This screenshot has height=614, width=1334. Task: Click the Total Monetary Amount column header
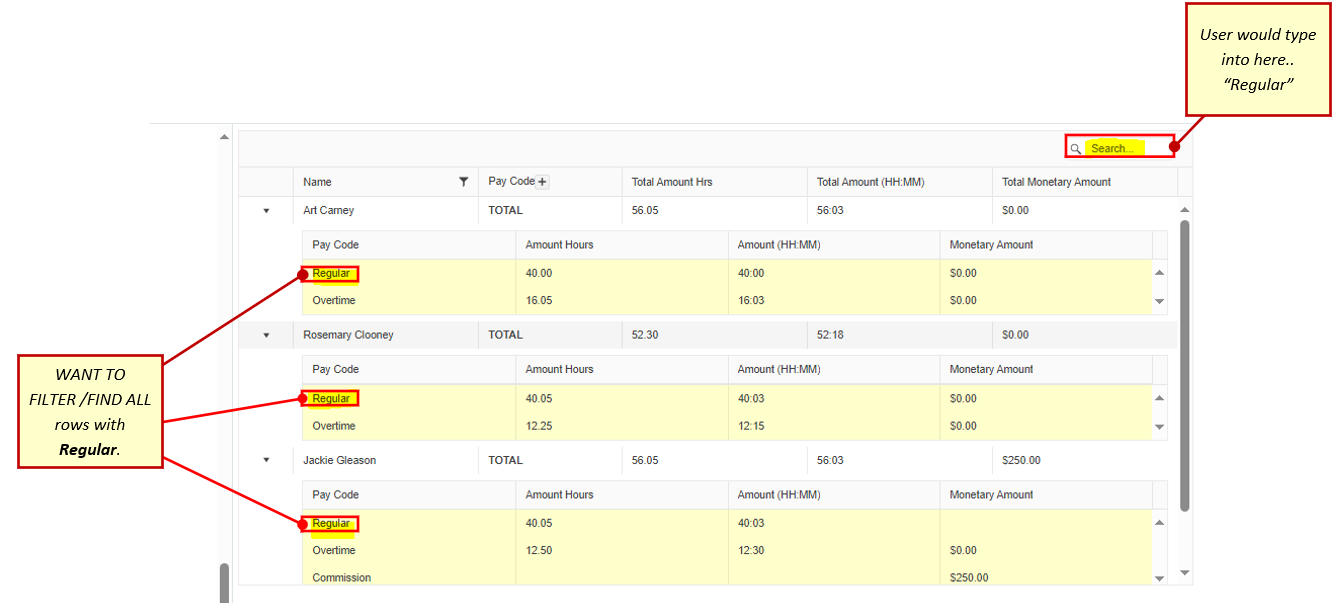pos(1056,181)
